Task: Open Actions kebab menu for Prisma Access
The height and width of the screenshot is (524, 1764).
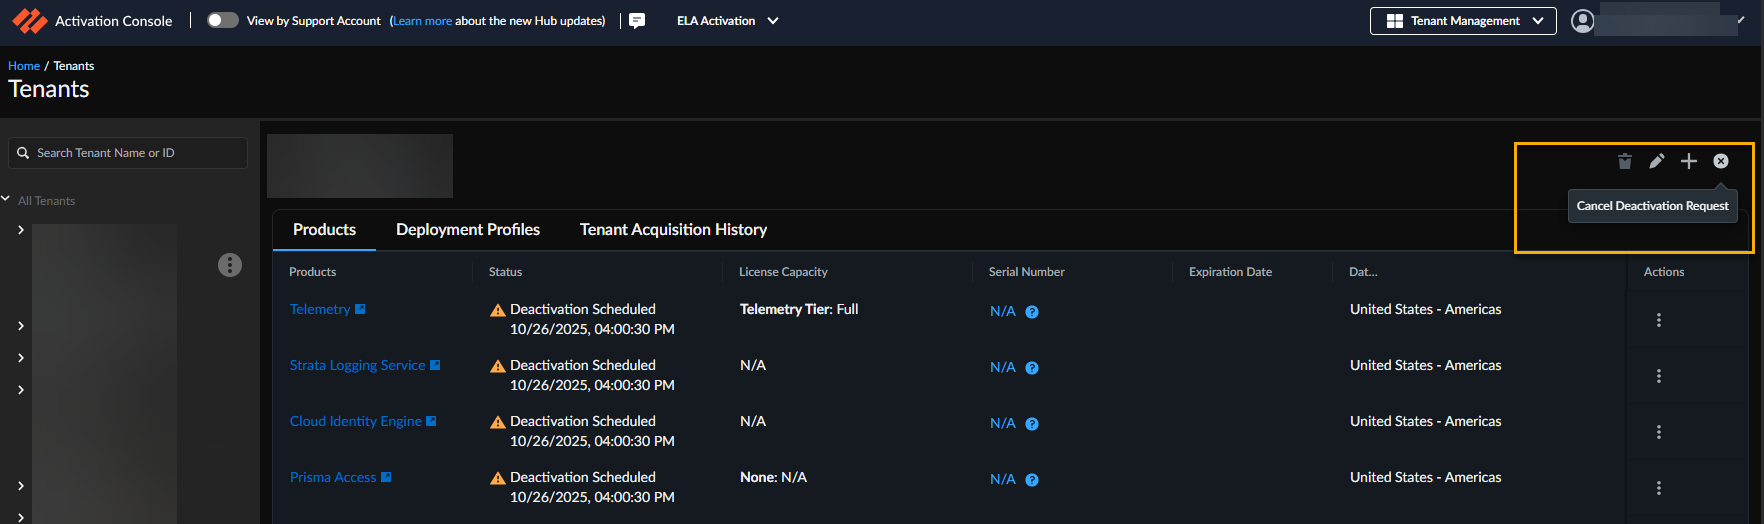Action: click(1659, 488)
